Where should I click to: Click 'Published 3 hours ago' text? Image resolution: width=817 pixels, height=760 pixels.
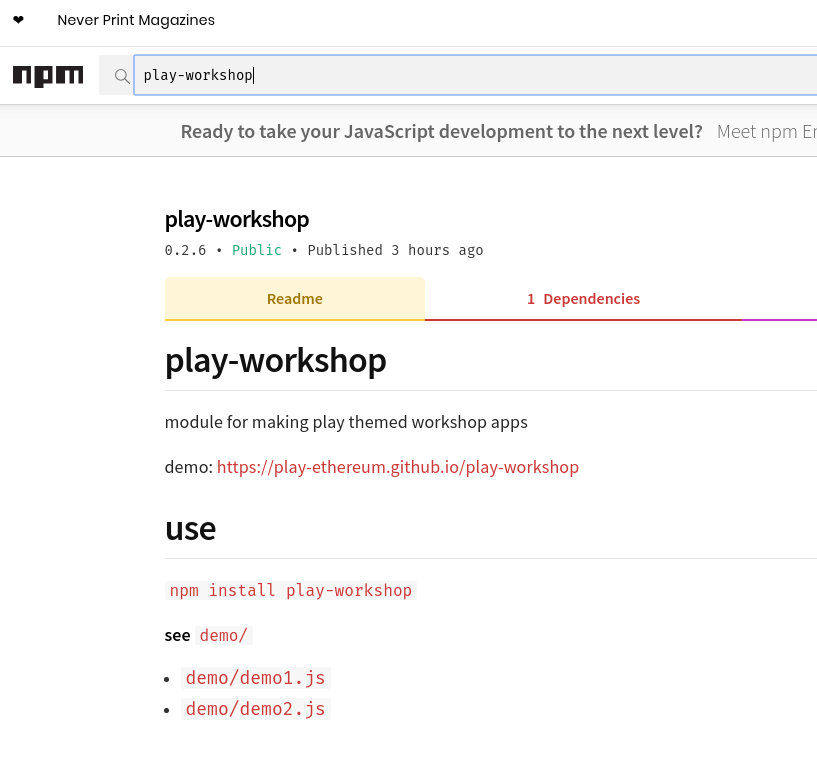point(395,250)
